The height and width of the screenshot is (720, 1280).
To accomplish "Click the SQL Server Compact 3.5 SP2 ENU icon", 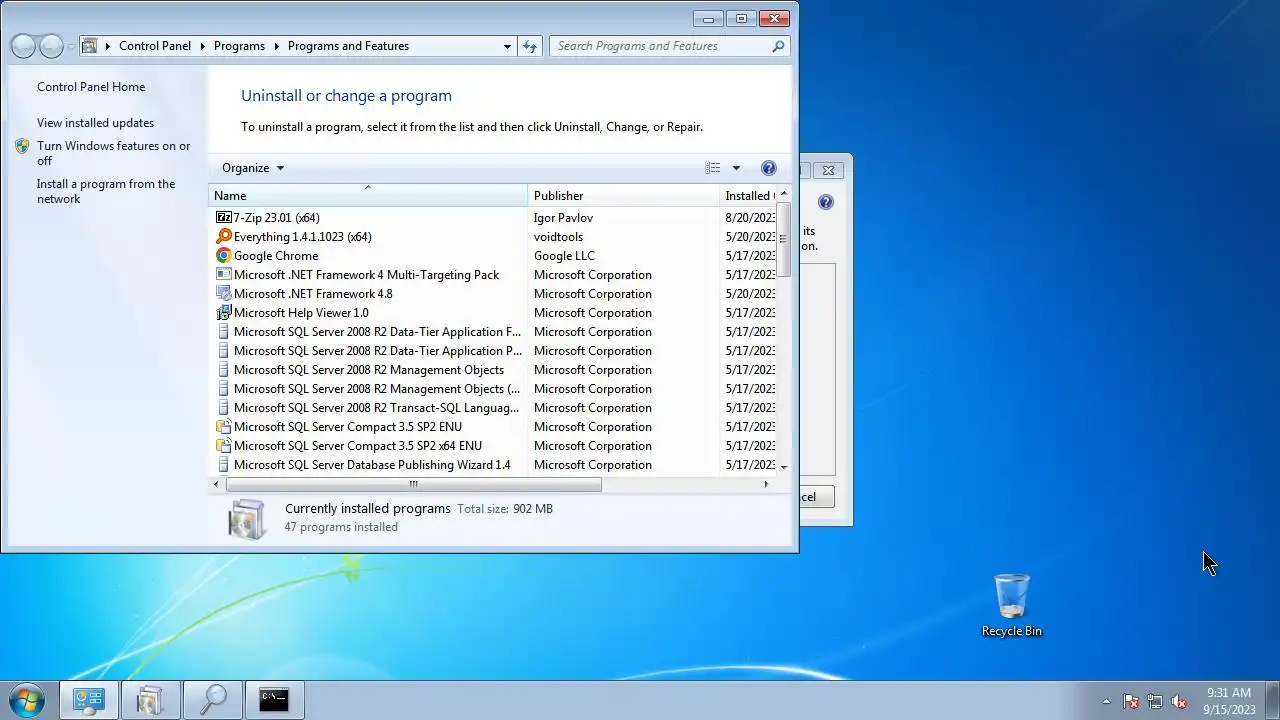I will click(x=224, y=426).
